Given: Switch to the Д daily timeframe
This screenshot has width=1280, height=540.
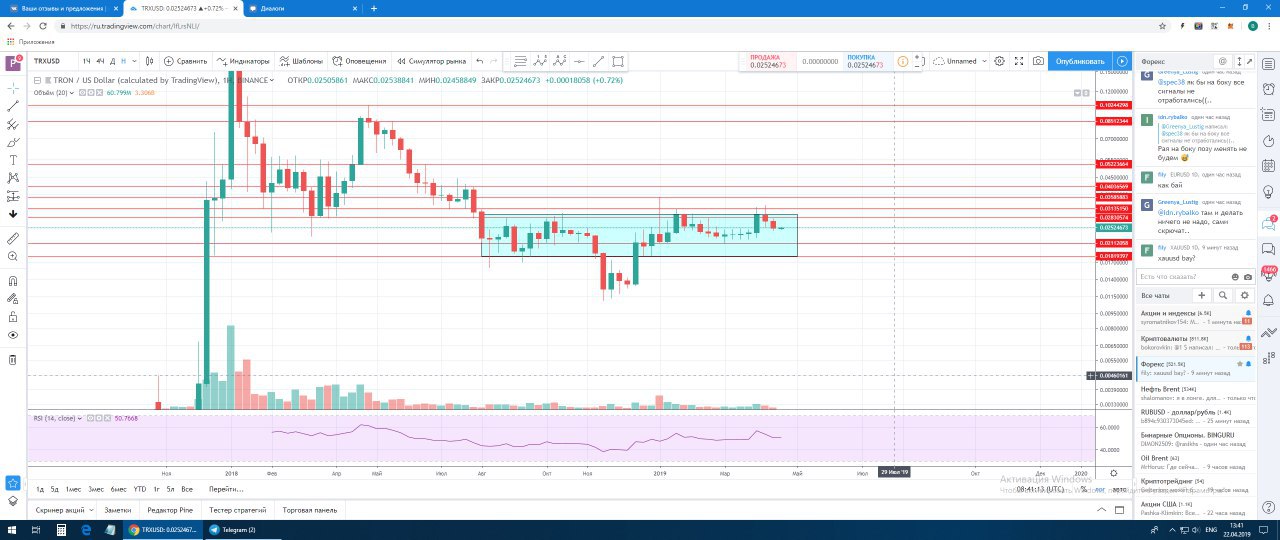Looking at the screenshot, I should click(111, 61).
